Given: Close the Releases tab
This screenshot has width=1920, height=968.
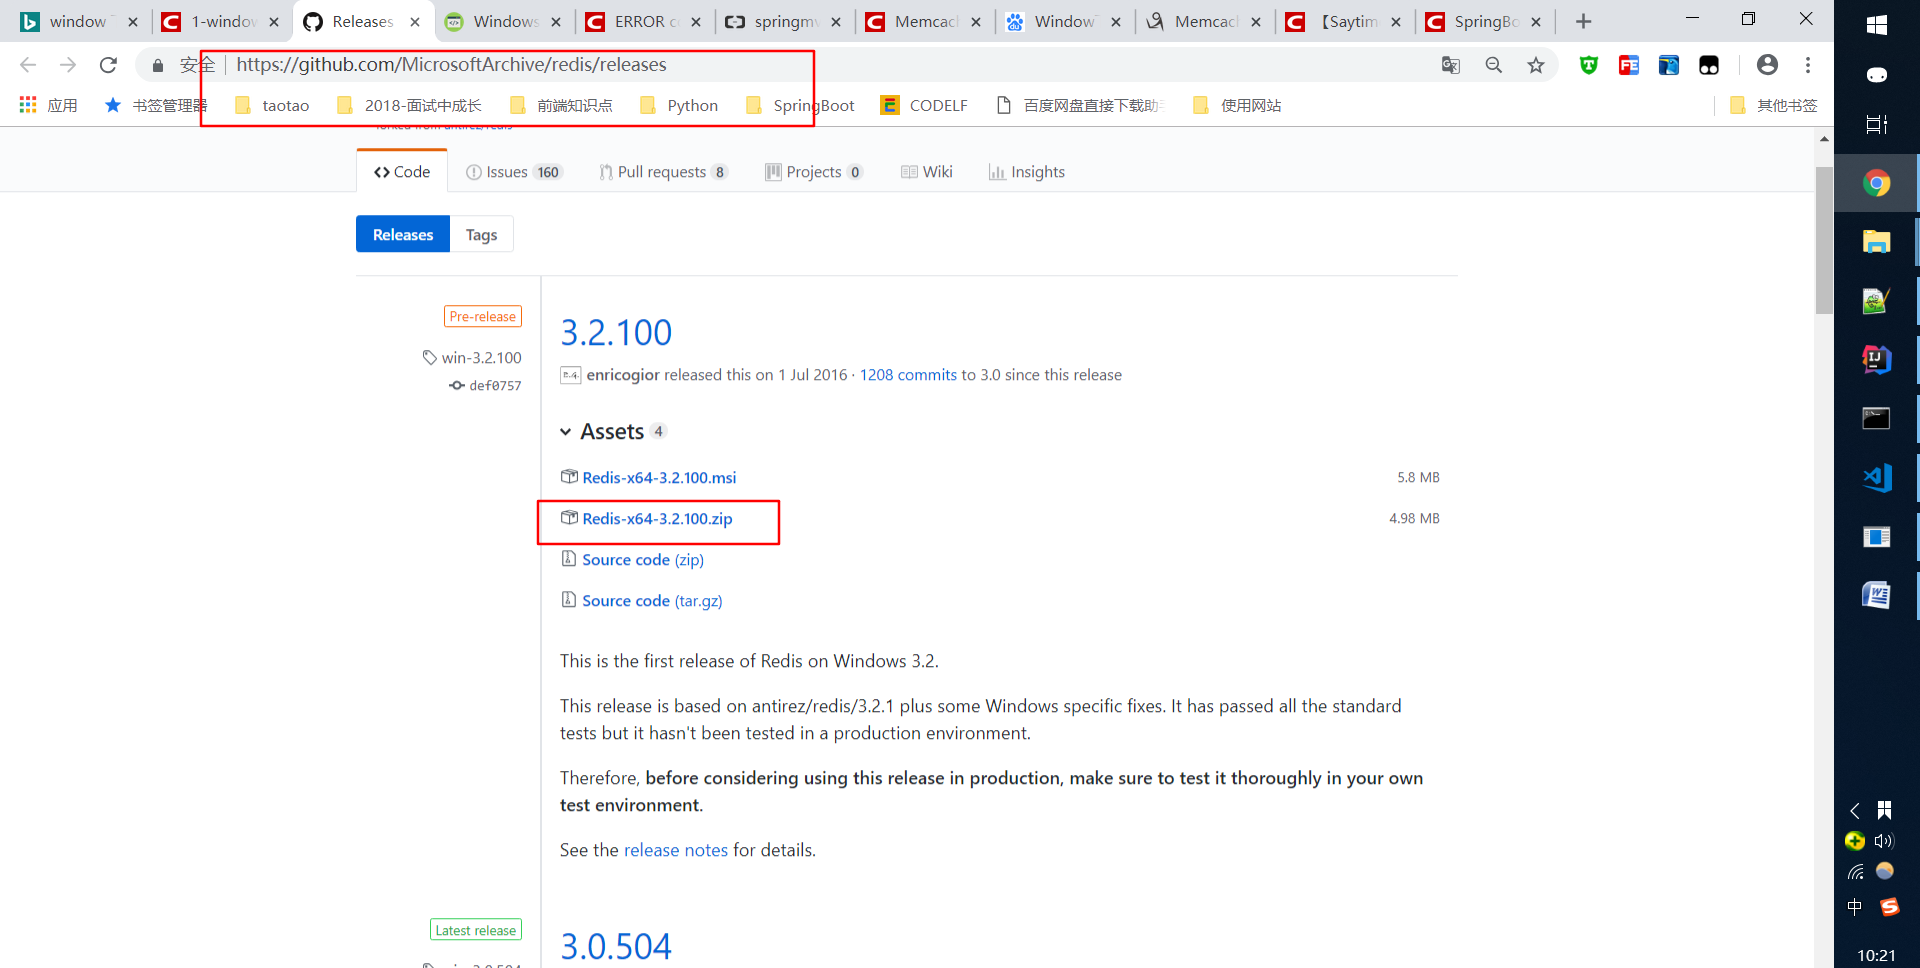Looking at the screenshot, I should pos(415,21).
